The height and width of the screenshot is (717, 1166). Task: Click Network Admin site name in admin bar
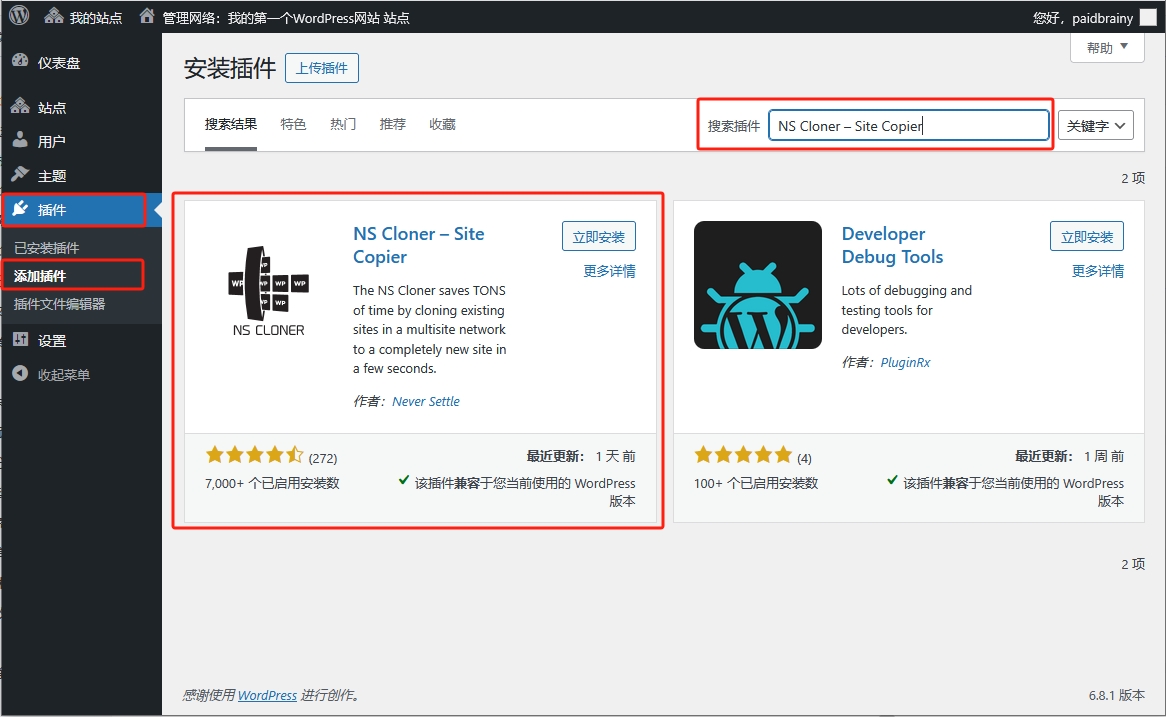(286, 18)
